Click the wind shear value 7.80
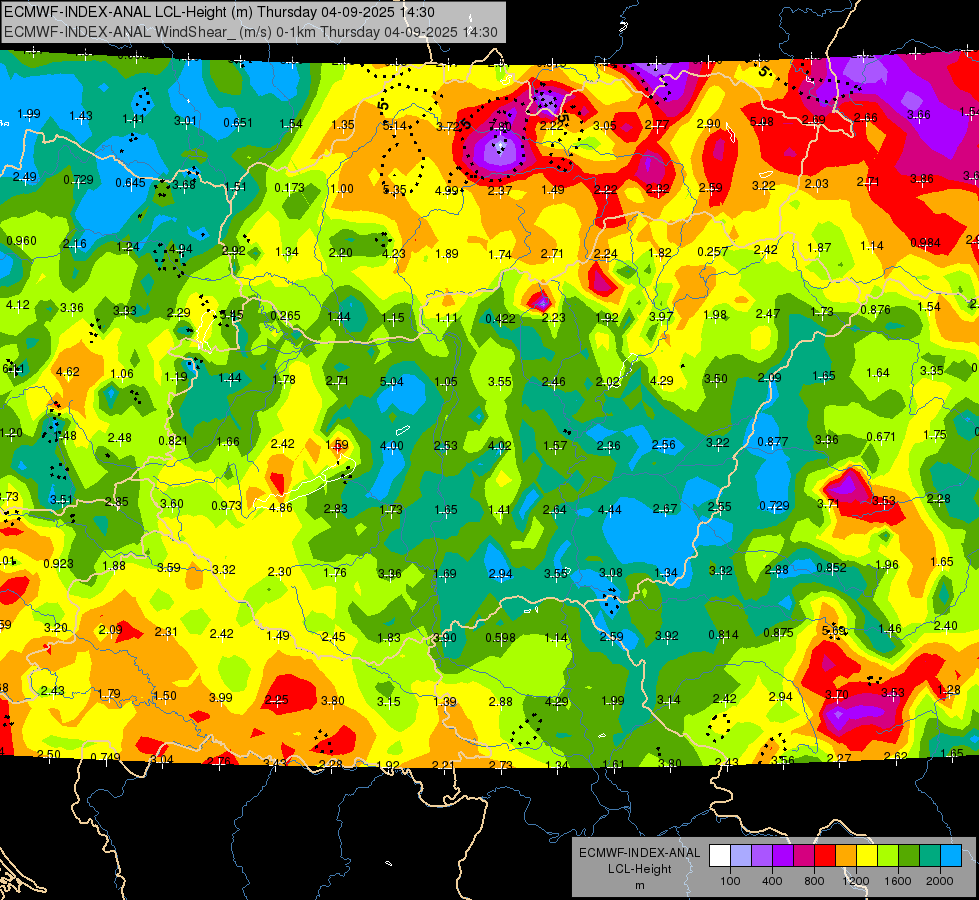This screenshot has width=979, height=900. [499, 127]
